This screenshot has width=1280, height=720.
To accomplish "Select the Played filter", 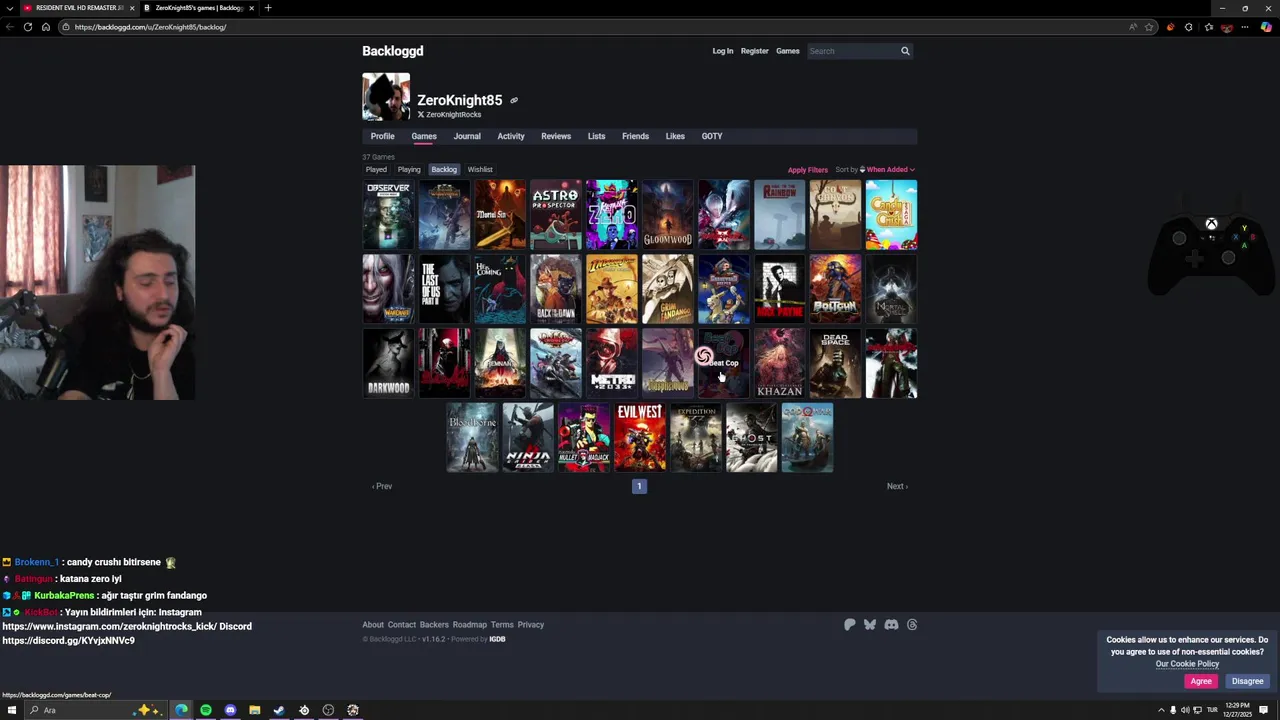I will [x=376, y=170].
